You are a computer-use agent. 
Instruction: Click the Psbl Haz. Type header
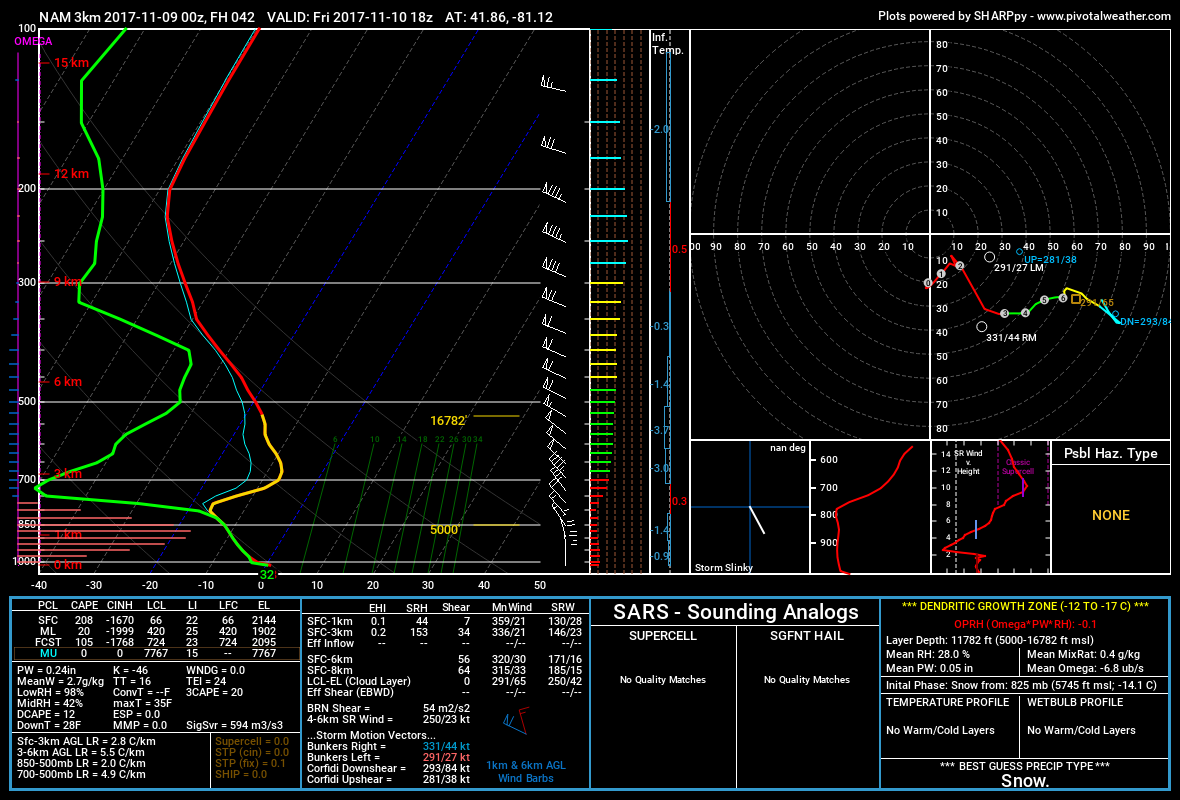(x=1111, y=453)
